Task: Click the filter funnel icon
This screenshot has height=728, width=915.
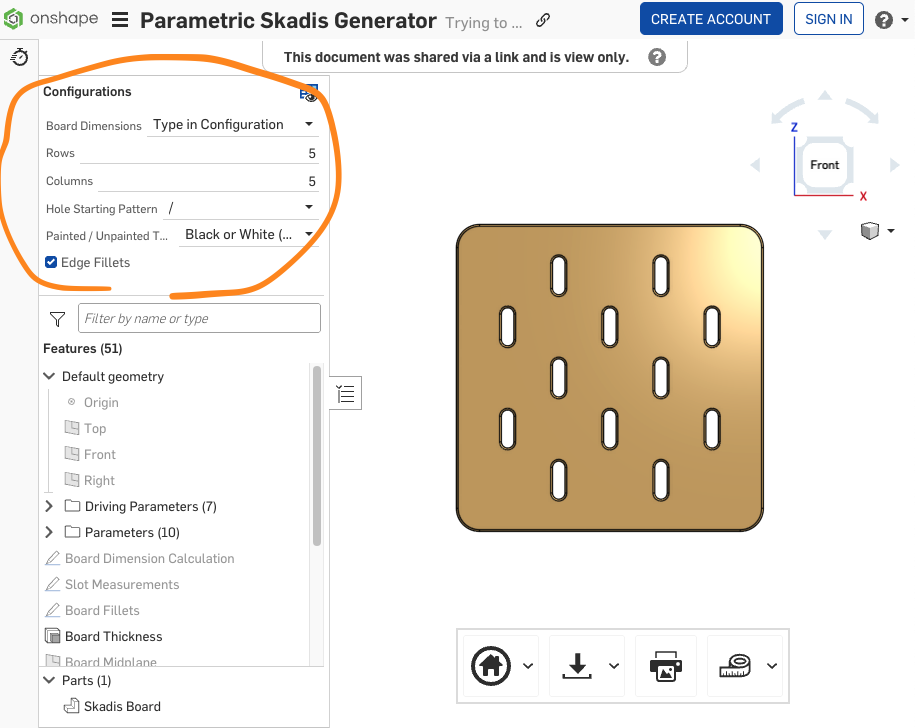Action: [57, 319]
